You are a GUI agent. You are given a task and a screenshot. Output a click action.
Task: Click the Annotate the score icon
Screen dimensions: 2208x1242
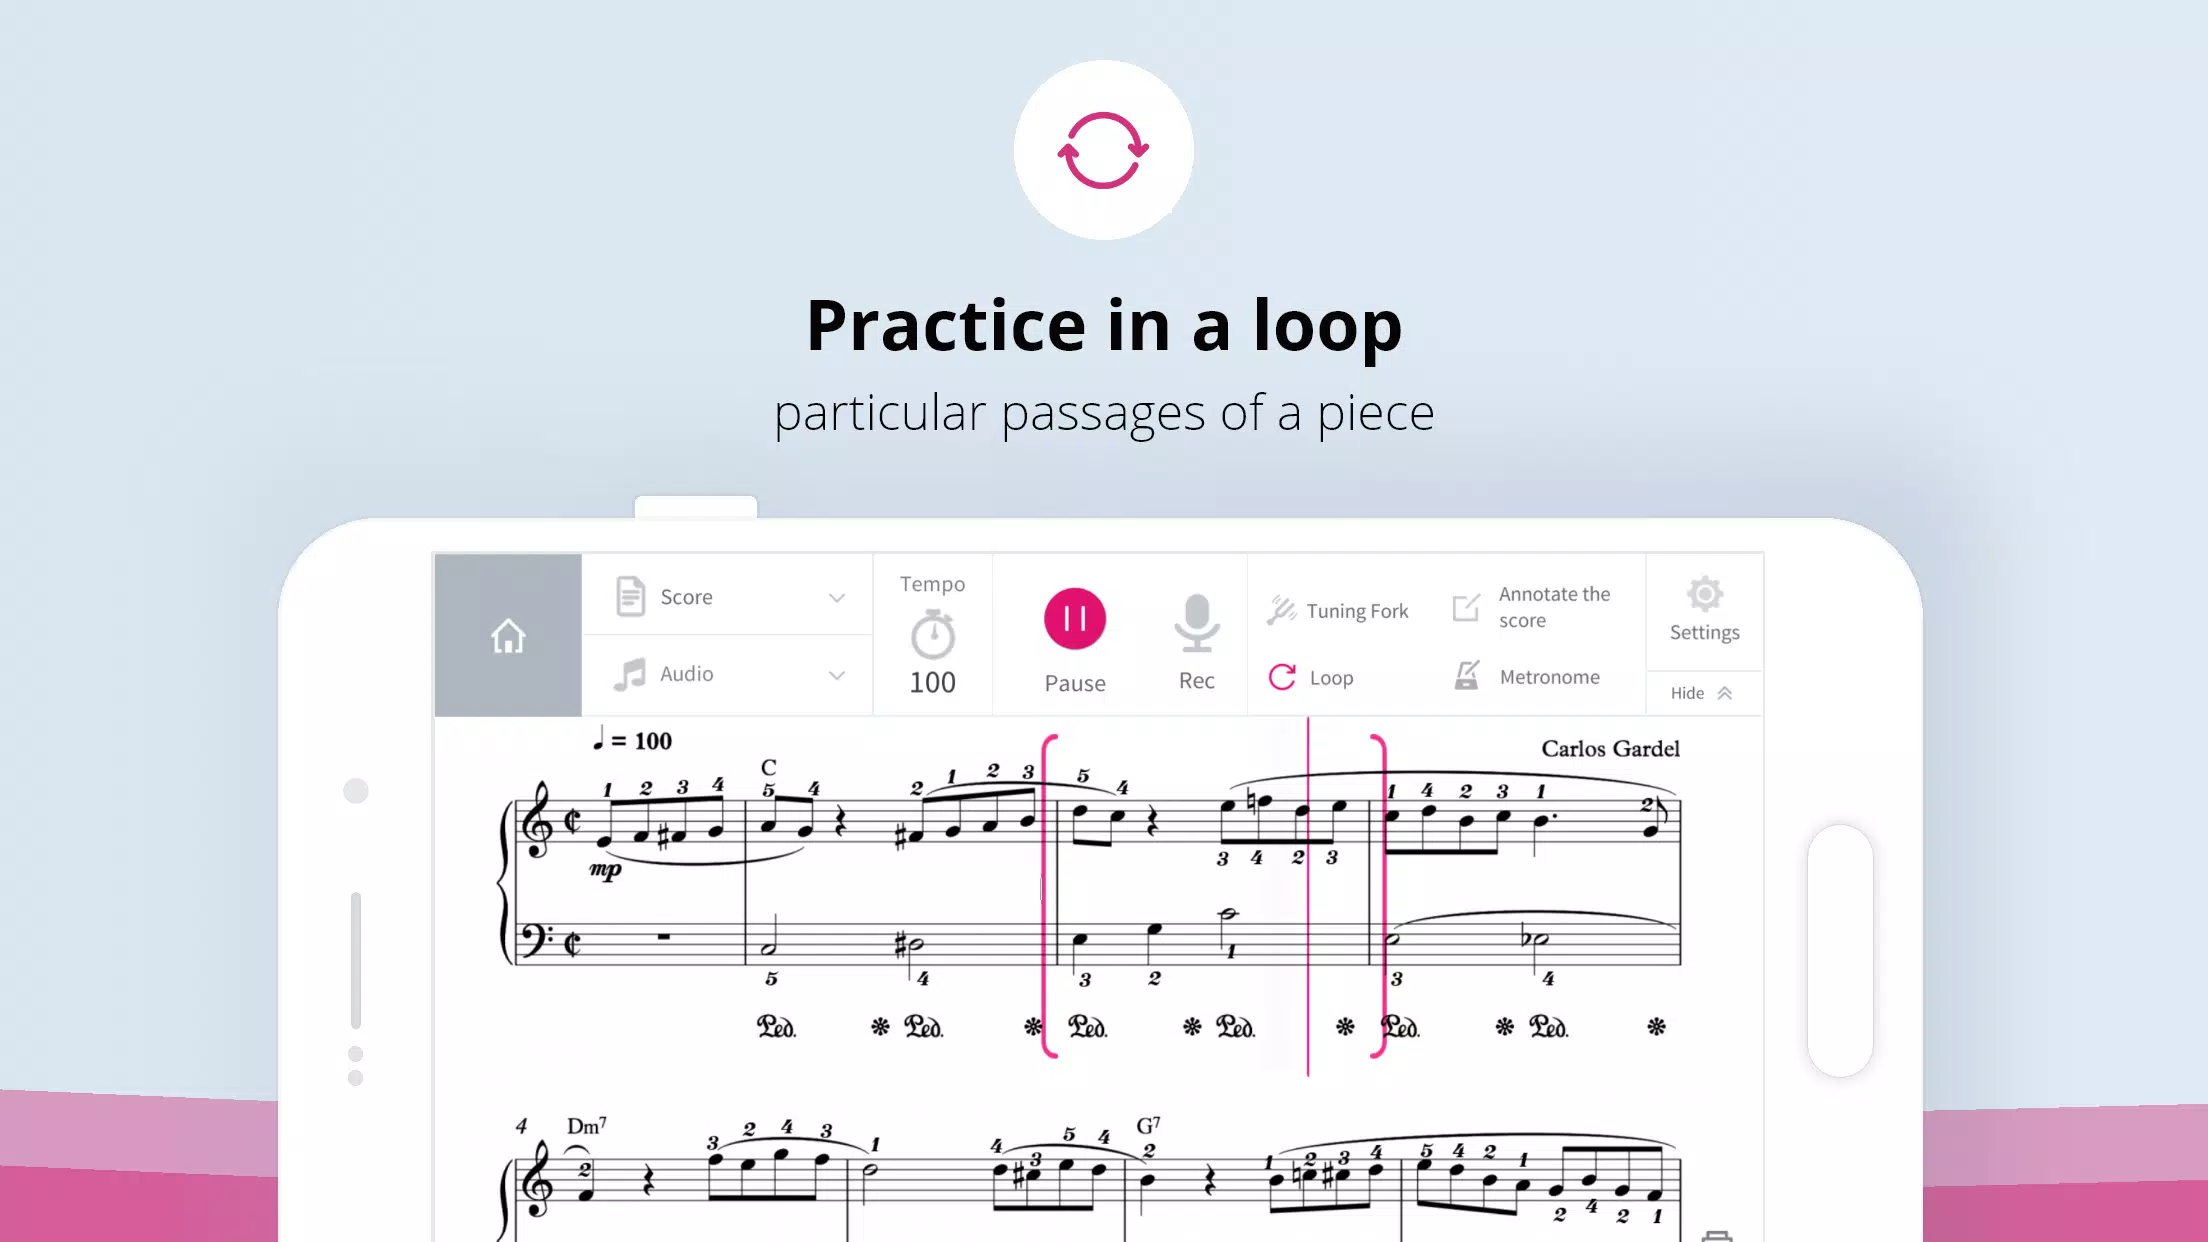coord(1465,607)
